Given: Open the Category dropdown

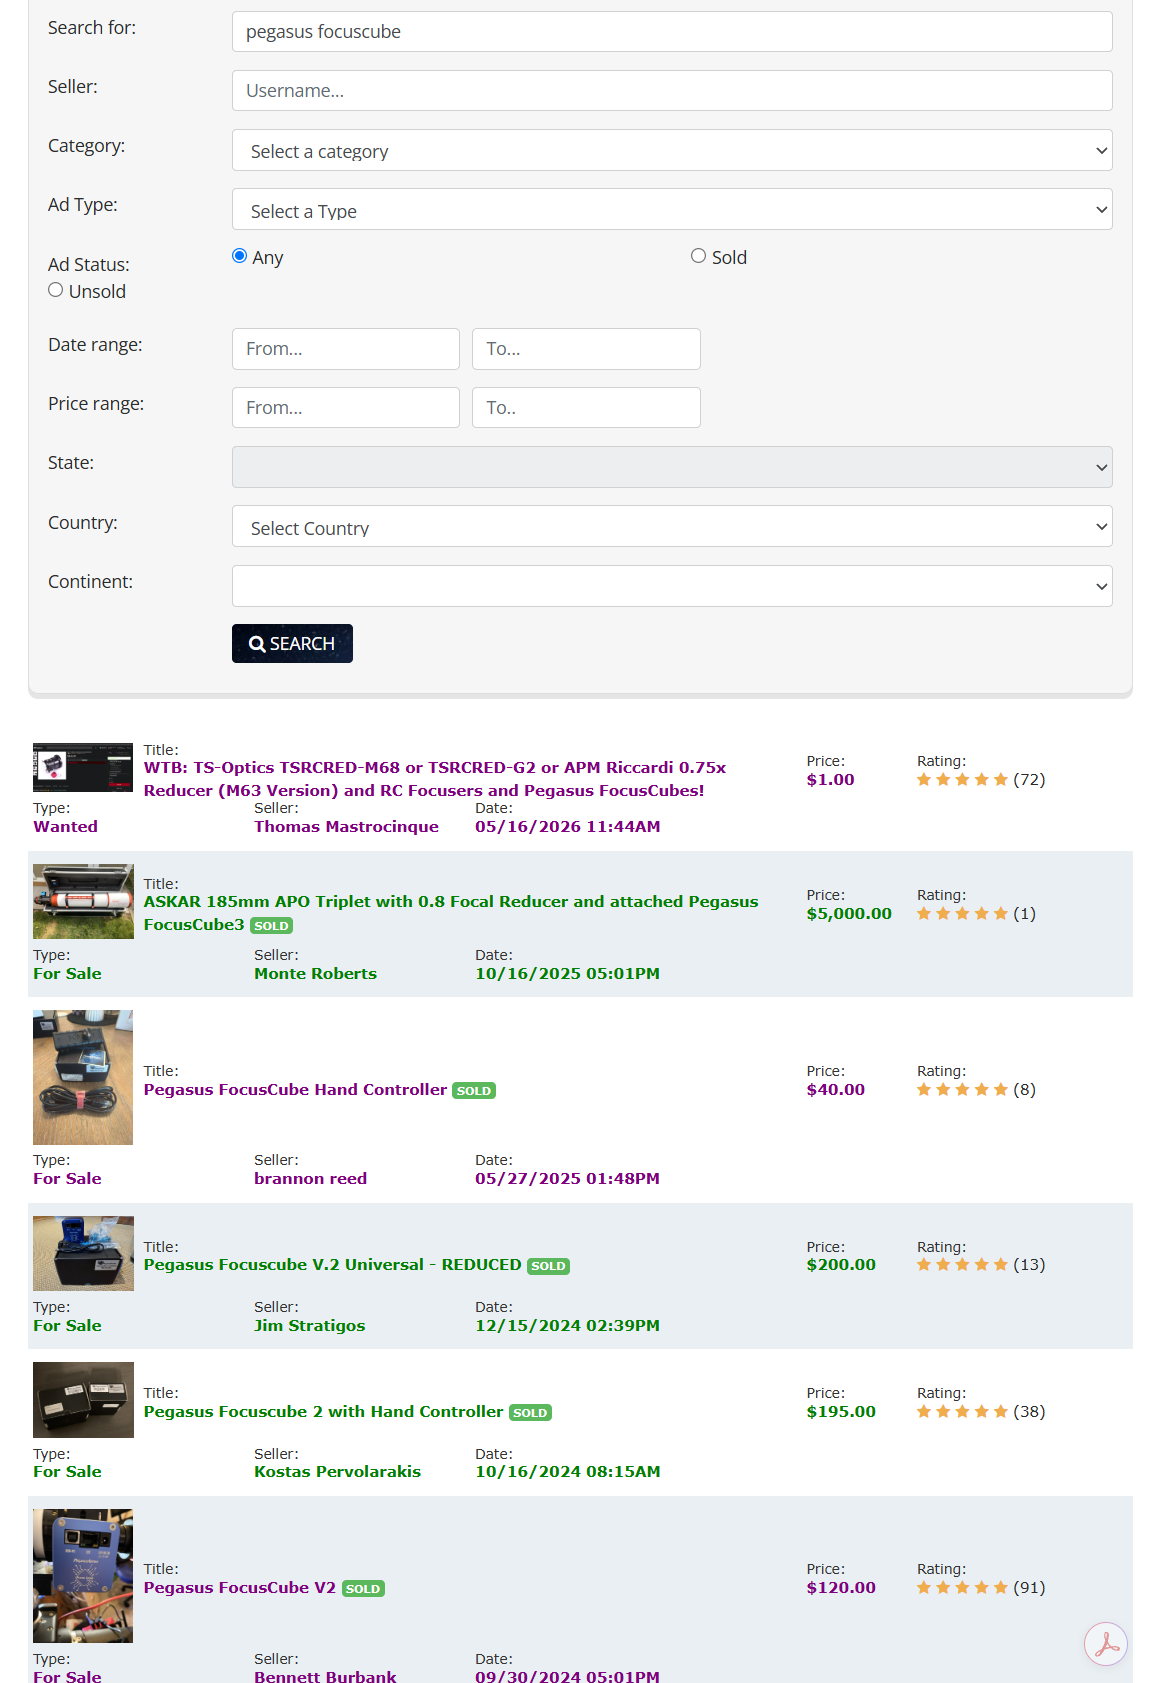Looking at the screenshot, I should 672,150.
